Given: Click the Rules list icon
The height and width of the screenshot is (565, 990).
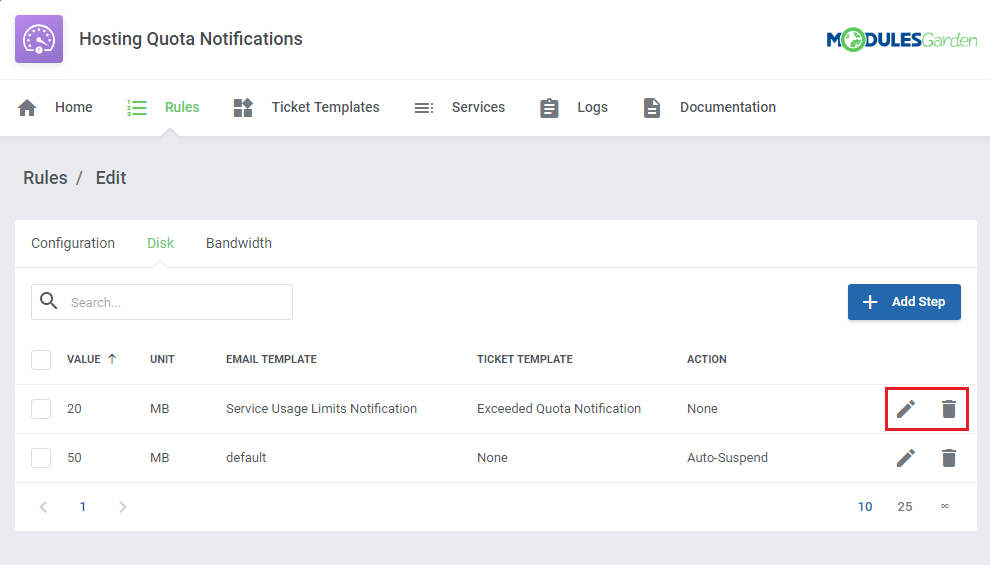Looking at the screenshot, I should click(x=136, y=107).
